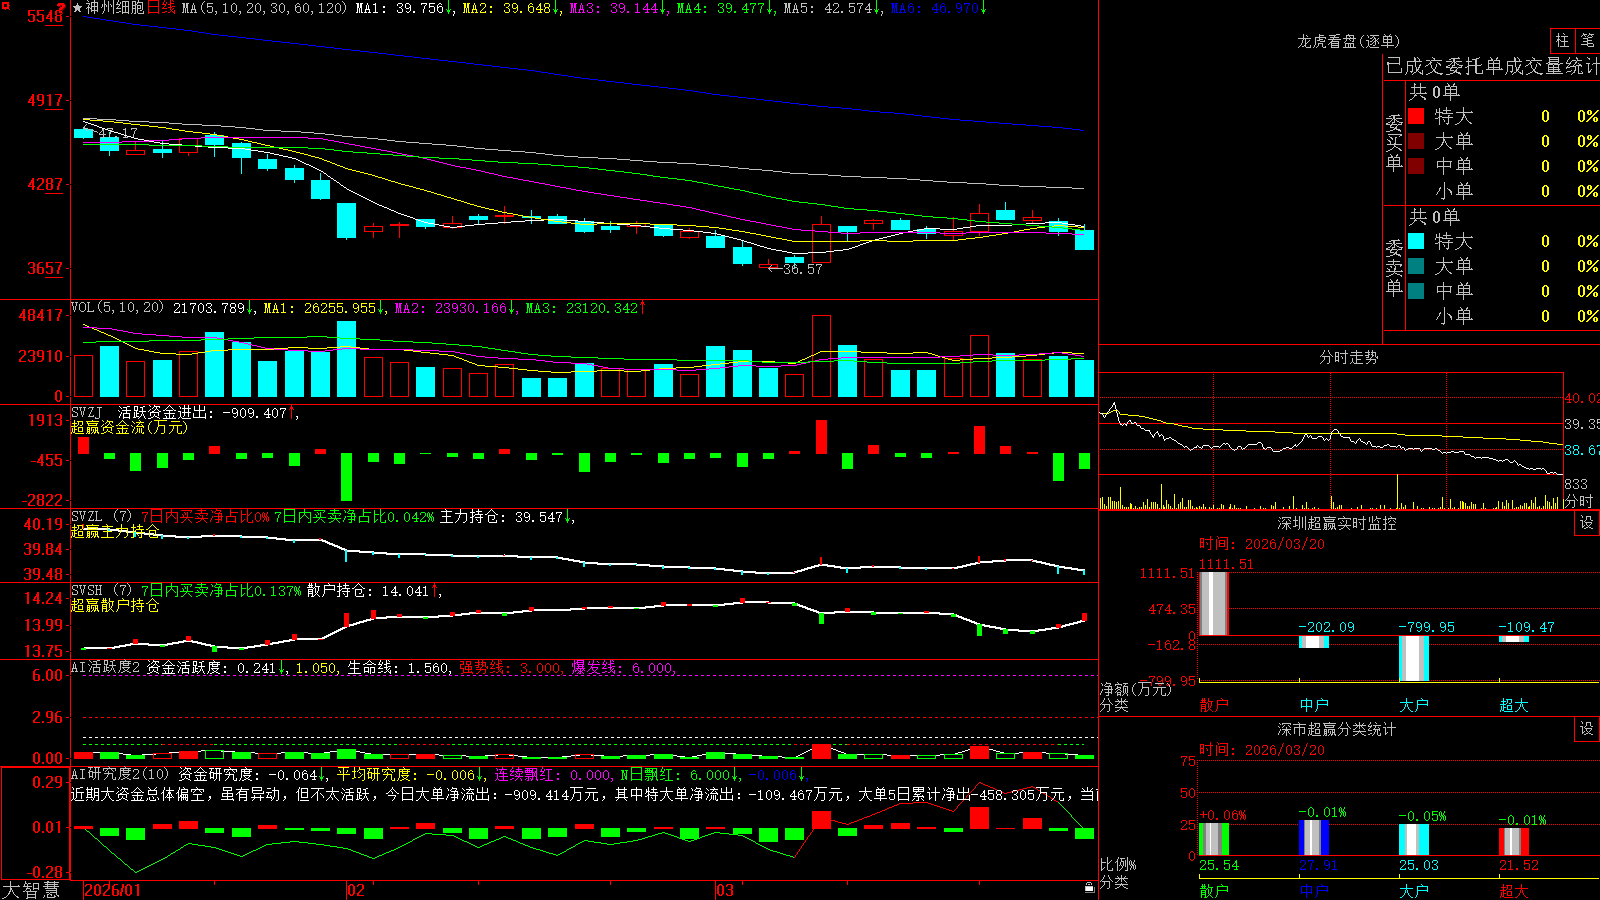Click the teal 中单 sell-order swatch
Viewport: 1600px width, 900px height.
(1416, 291)
